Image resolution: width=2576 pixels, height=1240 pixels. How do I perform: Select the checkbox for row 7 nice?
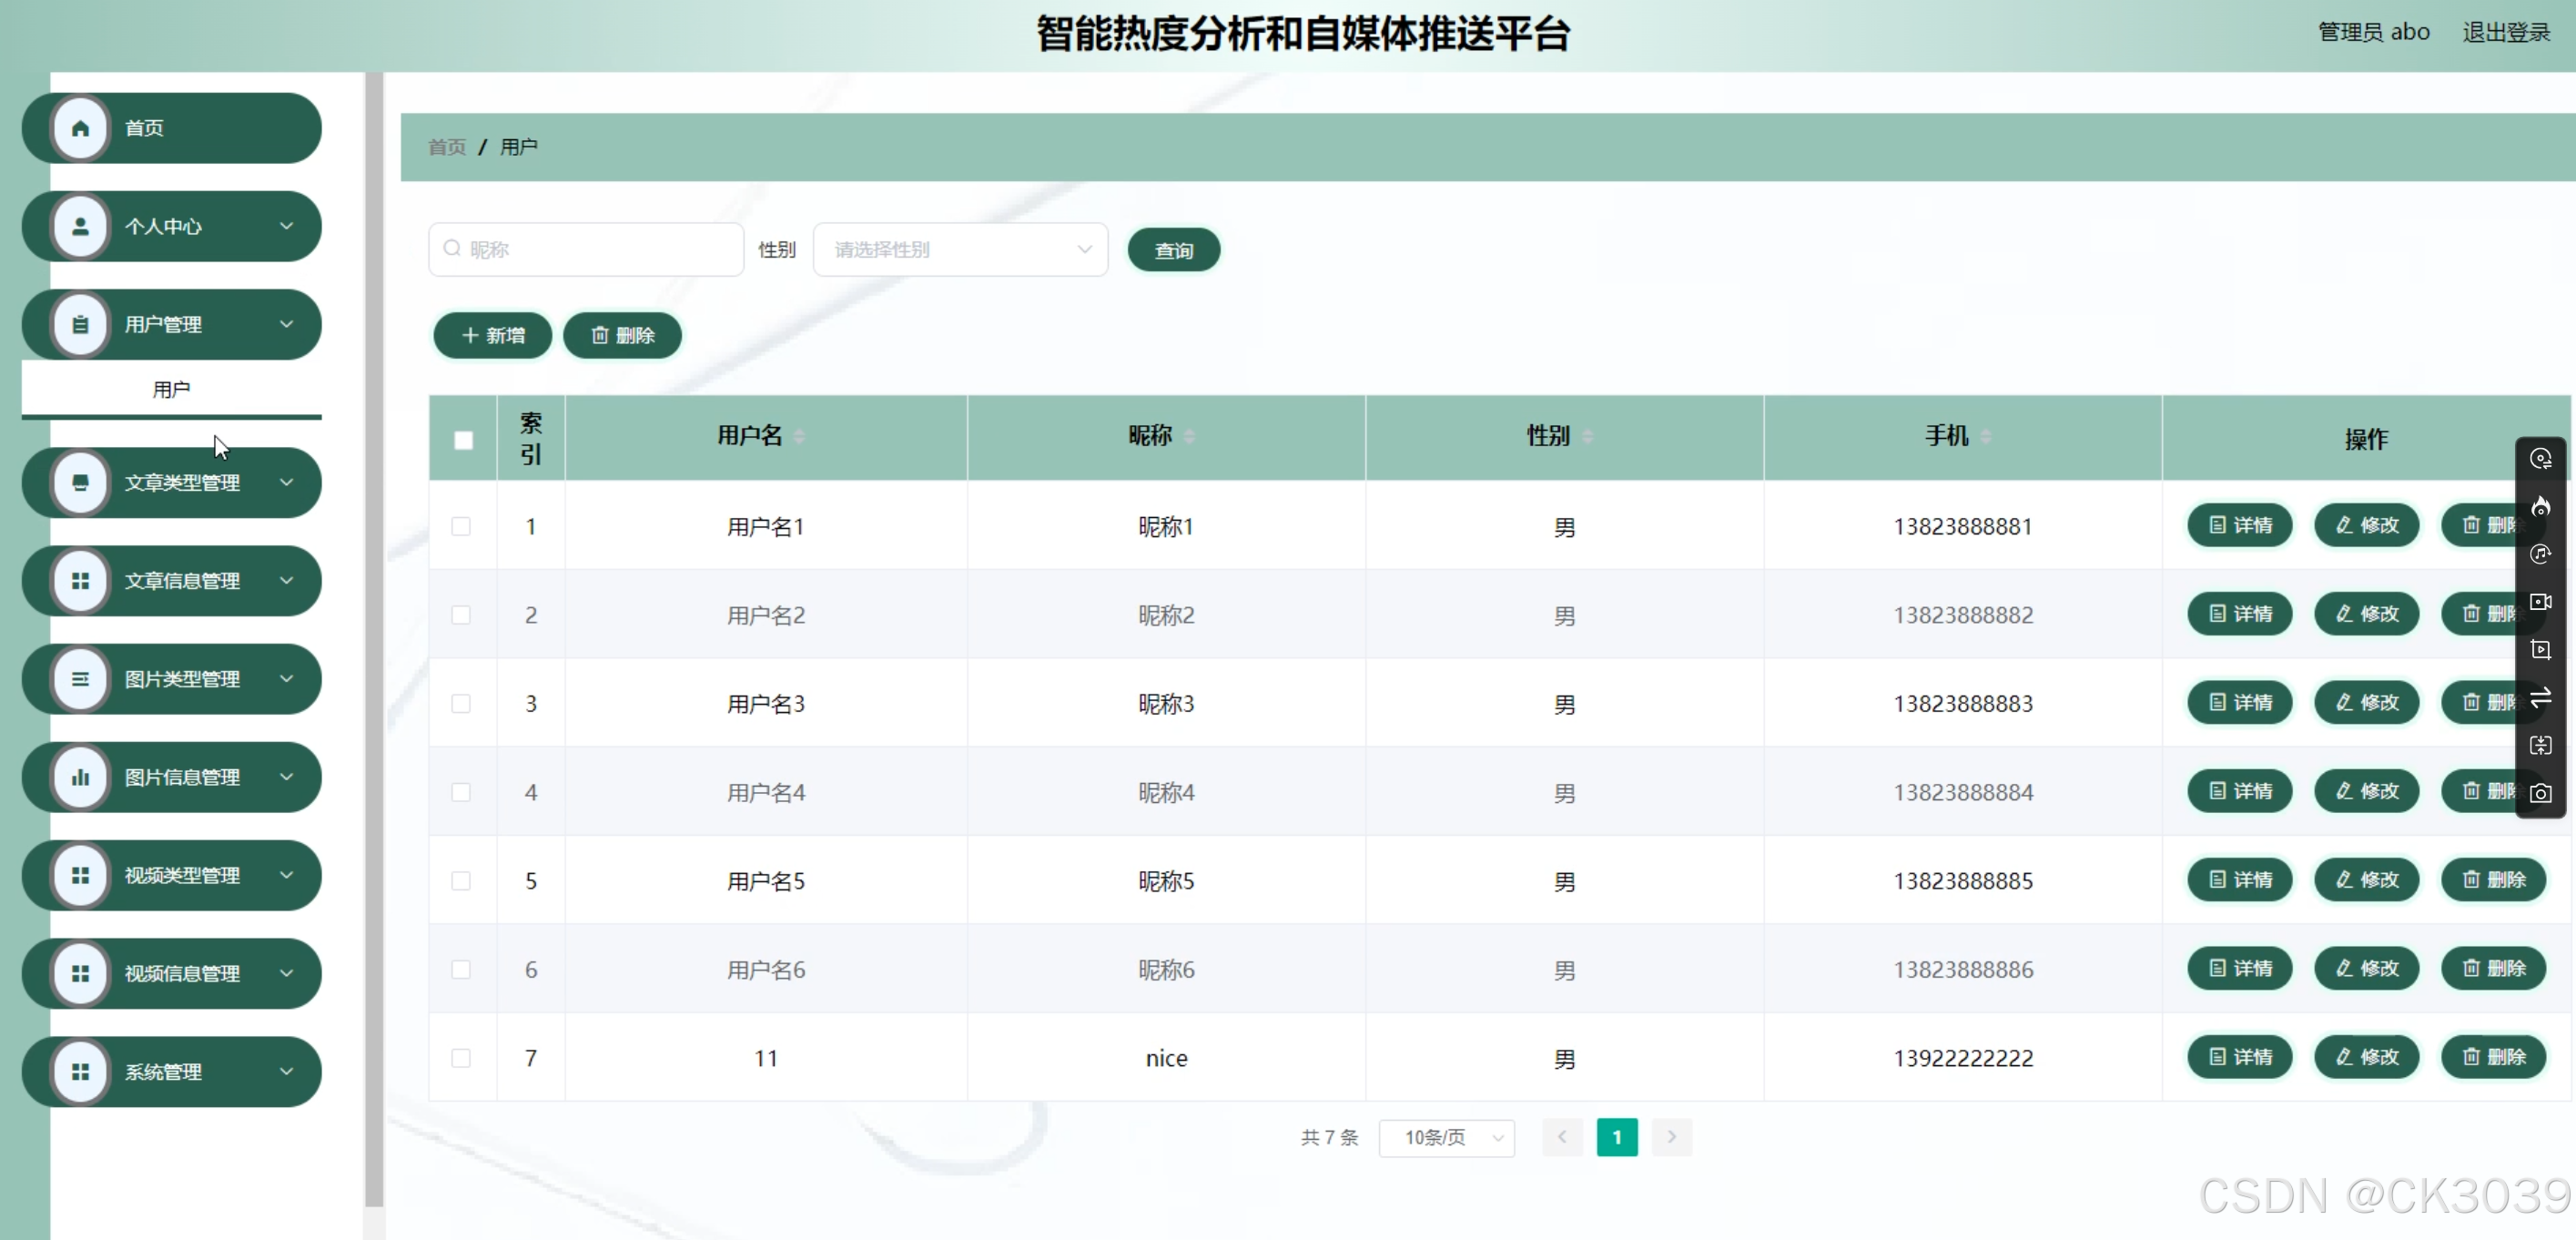[461, 1058]
